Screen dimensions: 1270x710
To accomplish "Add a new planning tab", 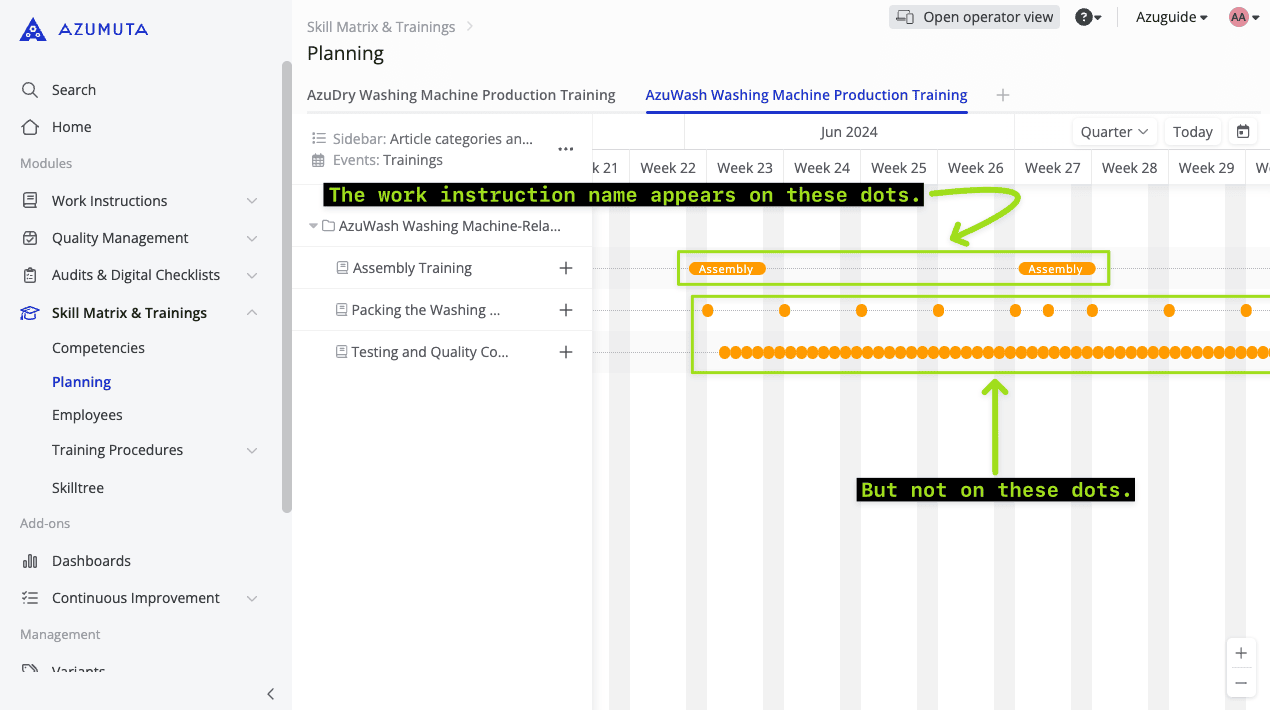I will [x=1003, y=95].
